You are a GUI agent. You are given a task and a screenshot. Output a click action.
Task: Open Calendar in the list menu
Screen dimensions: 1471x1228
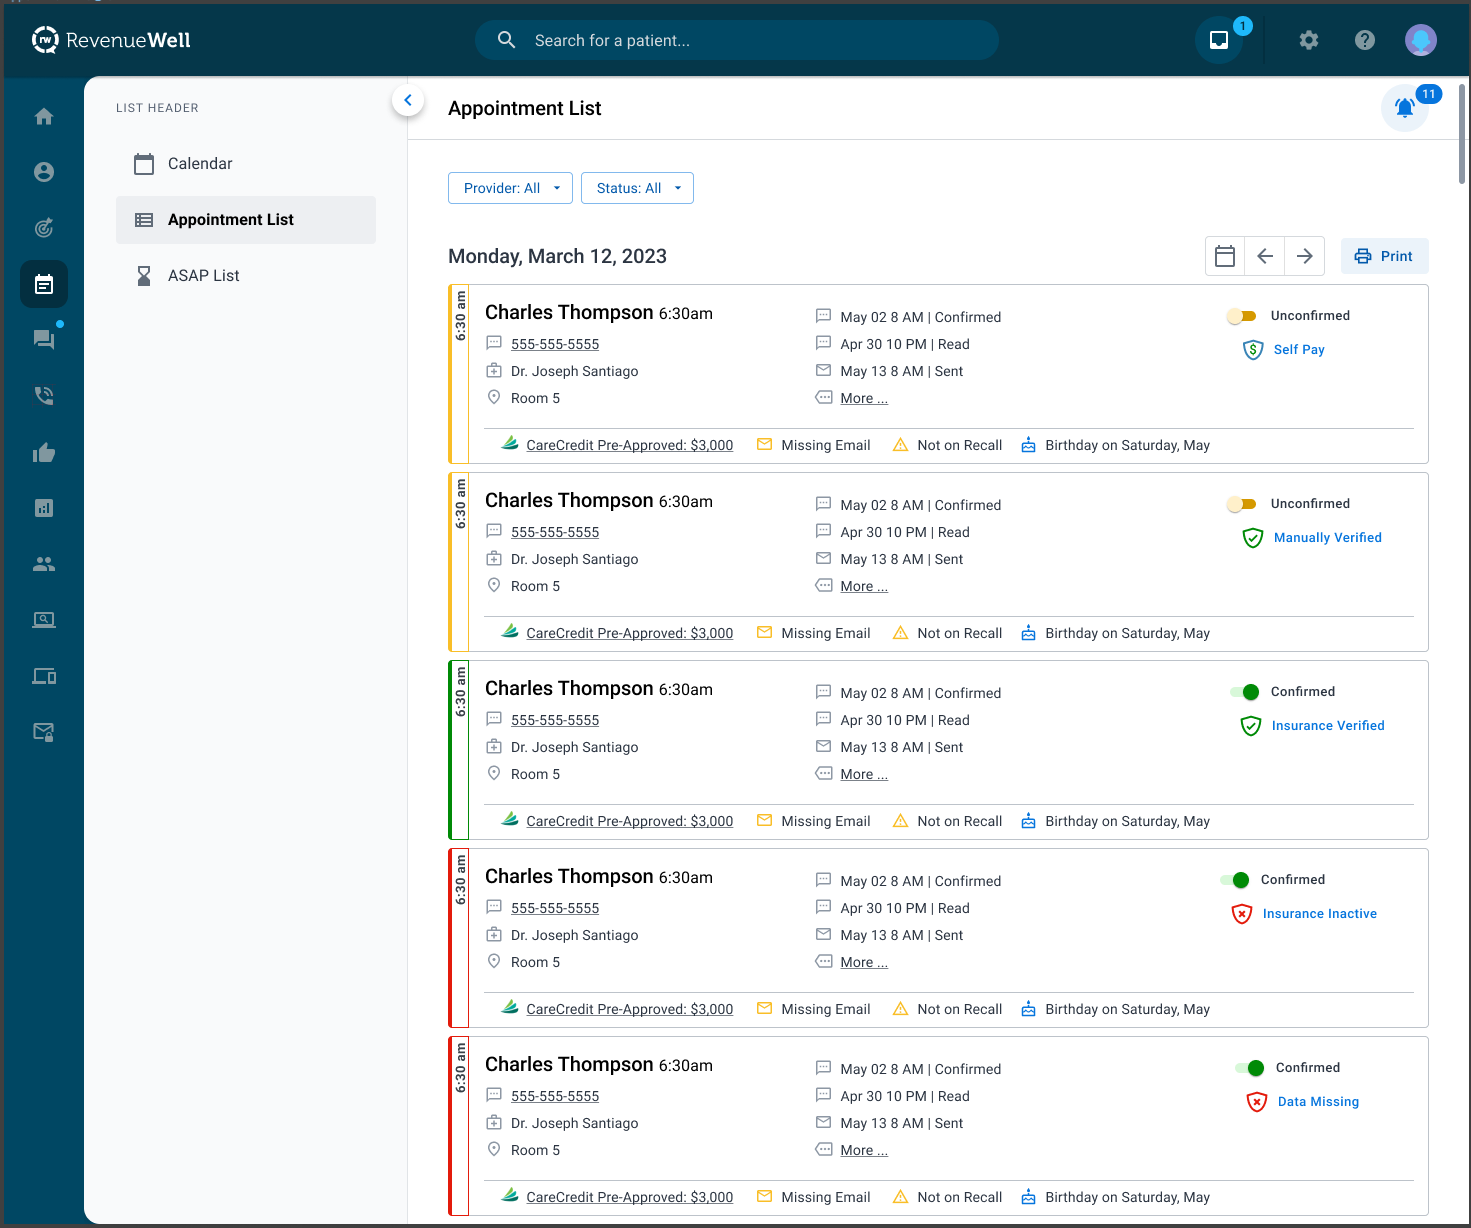(x=246, y=164)
